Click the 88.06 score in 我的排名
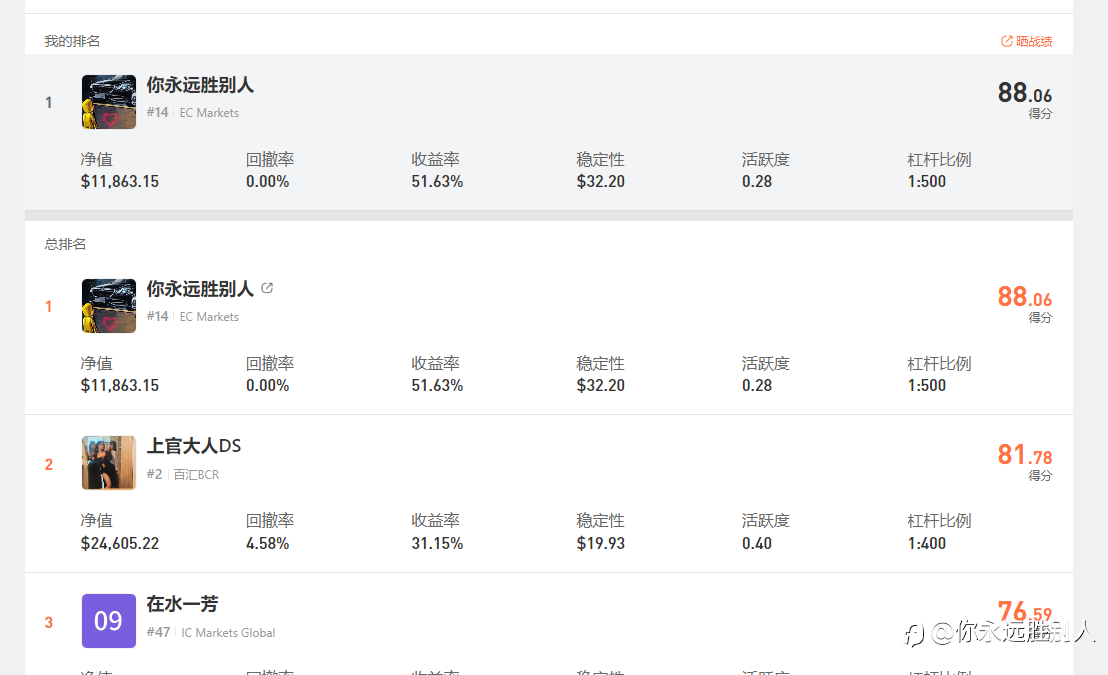The image size is (1108, 675). pyautogui.click(x=1024, y=94)
